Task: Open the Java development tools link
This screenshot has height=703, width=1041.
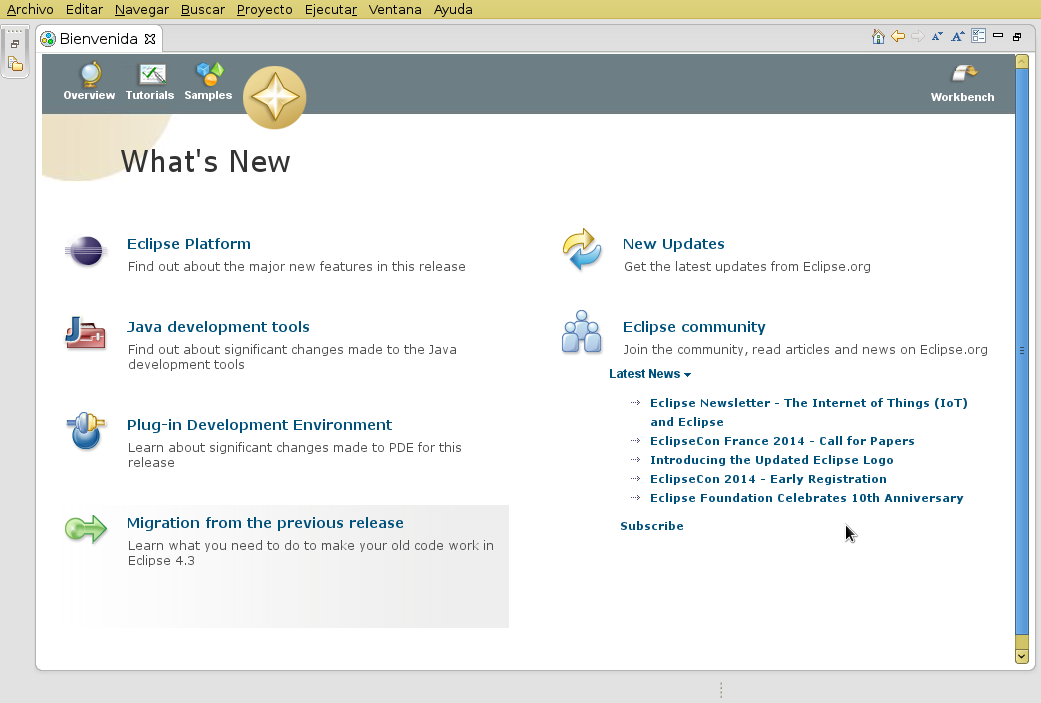Action: tap(218, 327)
